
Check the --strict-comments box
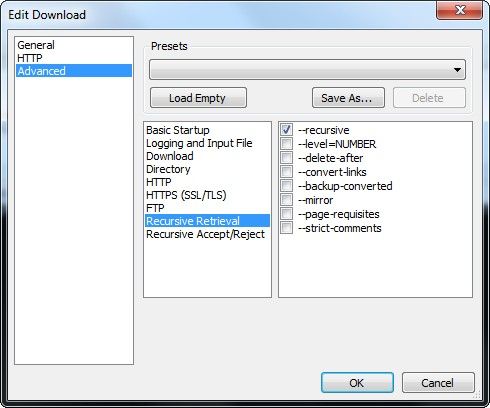pyautogui.click(x=286, y=228)
